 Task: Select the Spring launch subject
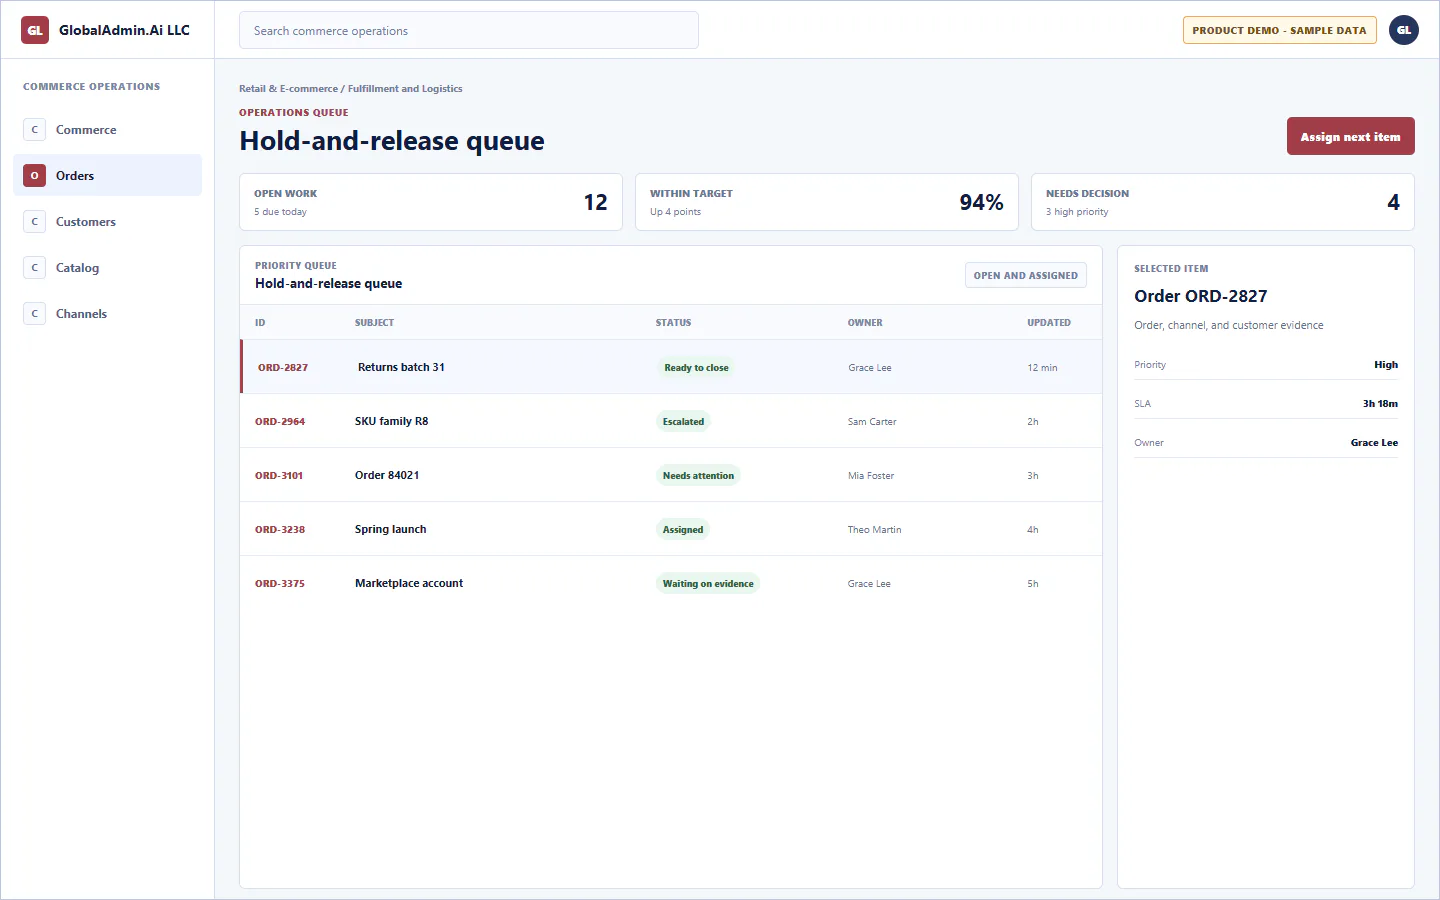coord(390,529)
